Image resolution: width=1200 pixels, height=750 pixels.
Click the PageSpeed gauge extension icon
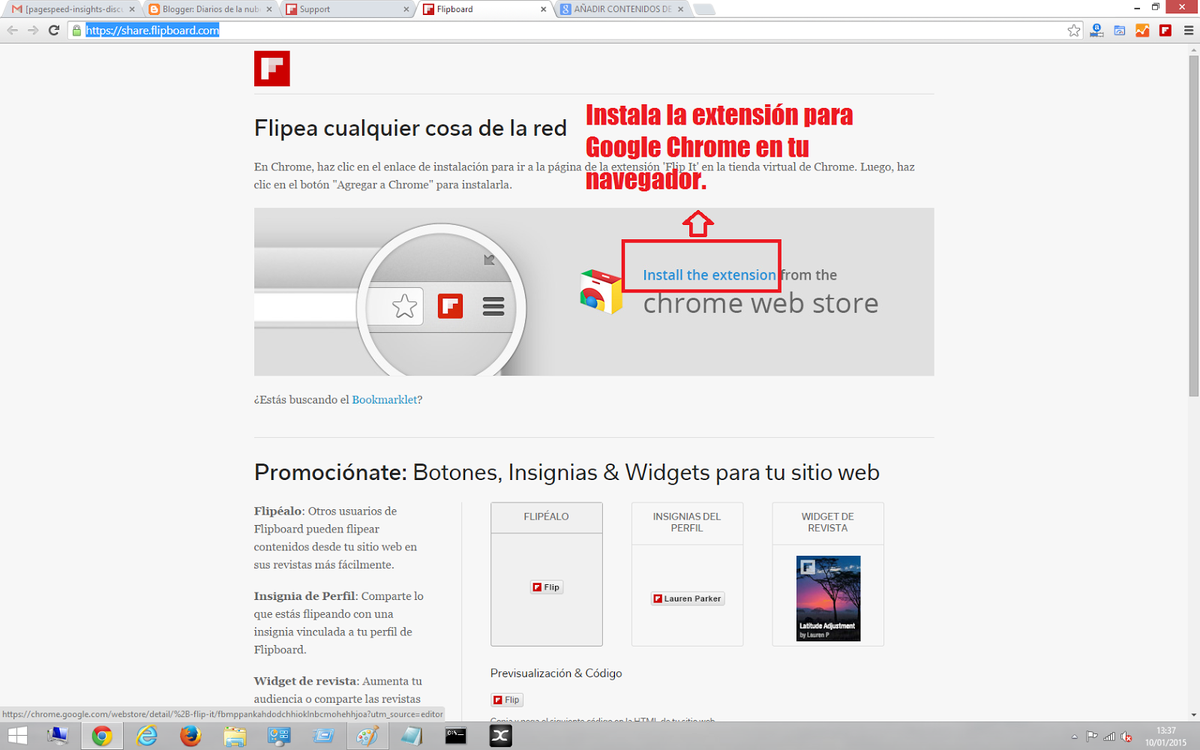point(1120,31)
